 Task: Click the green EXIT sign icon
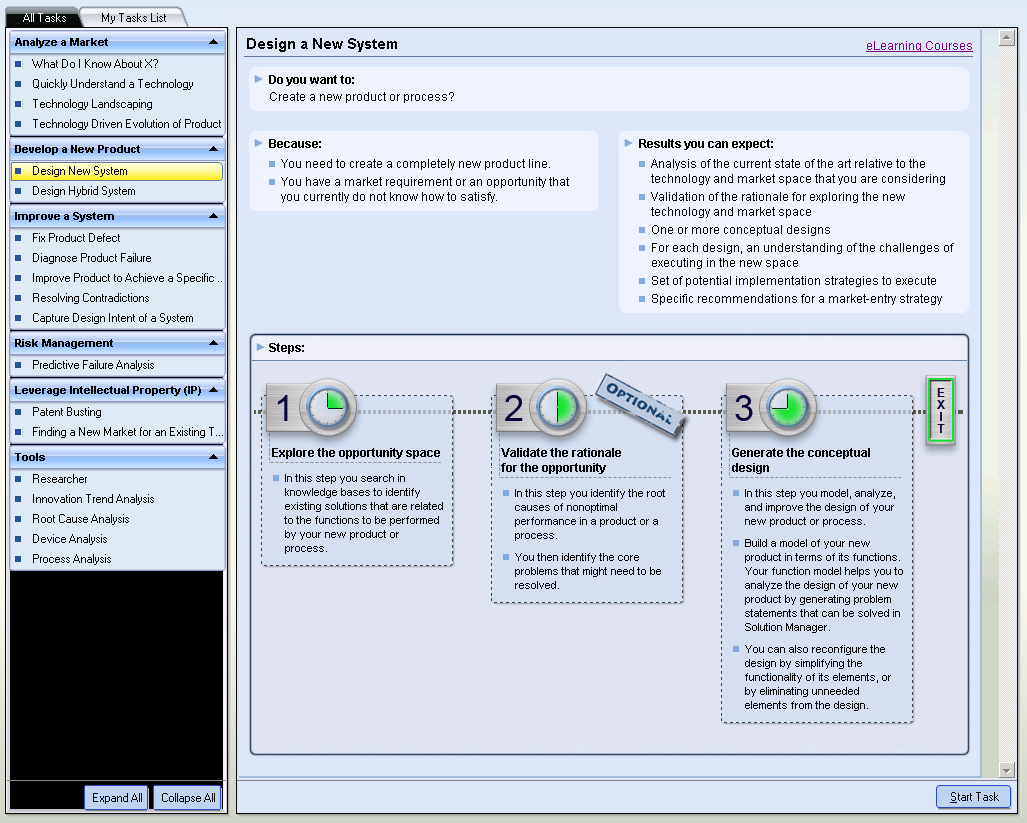click(940, 410)
